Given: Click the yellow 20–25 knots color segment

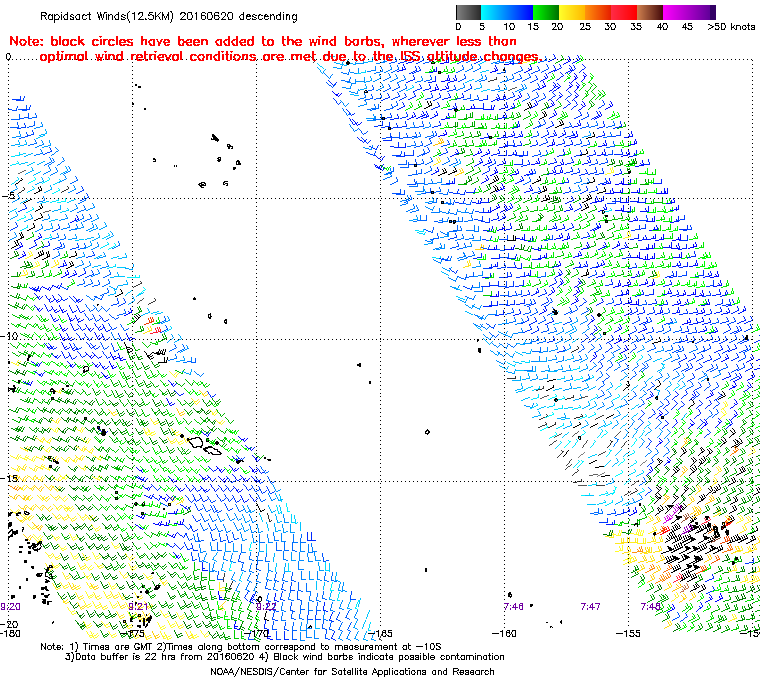Looking at the screenshot, I should 572,12.
